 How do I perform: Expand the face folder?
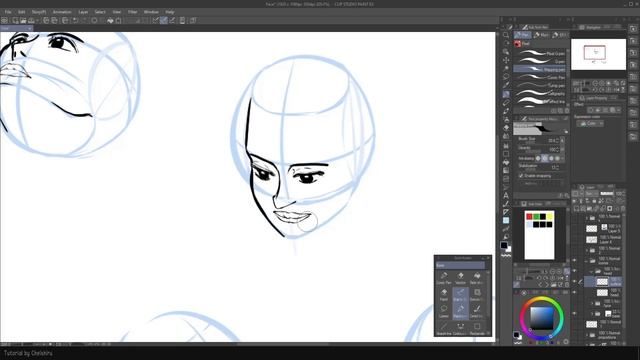(592, 303)
